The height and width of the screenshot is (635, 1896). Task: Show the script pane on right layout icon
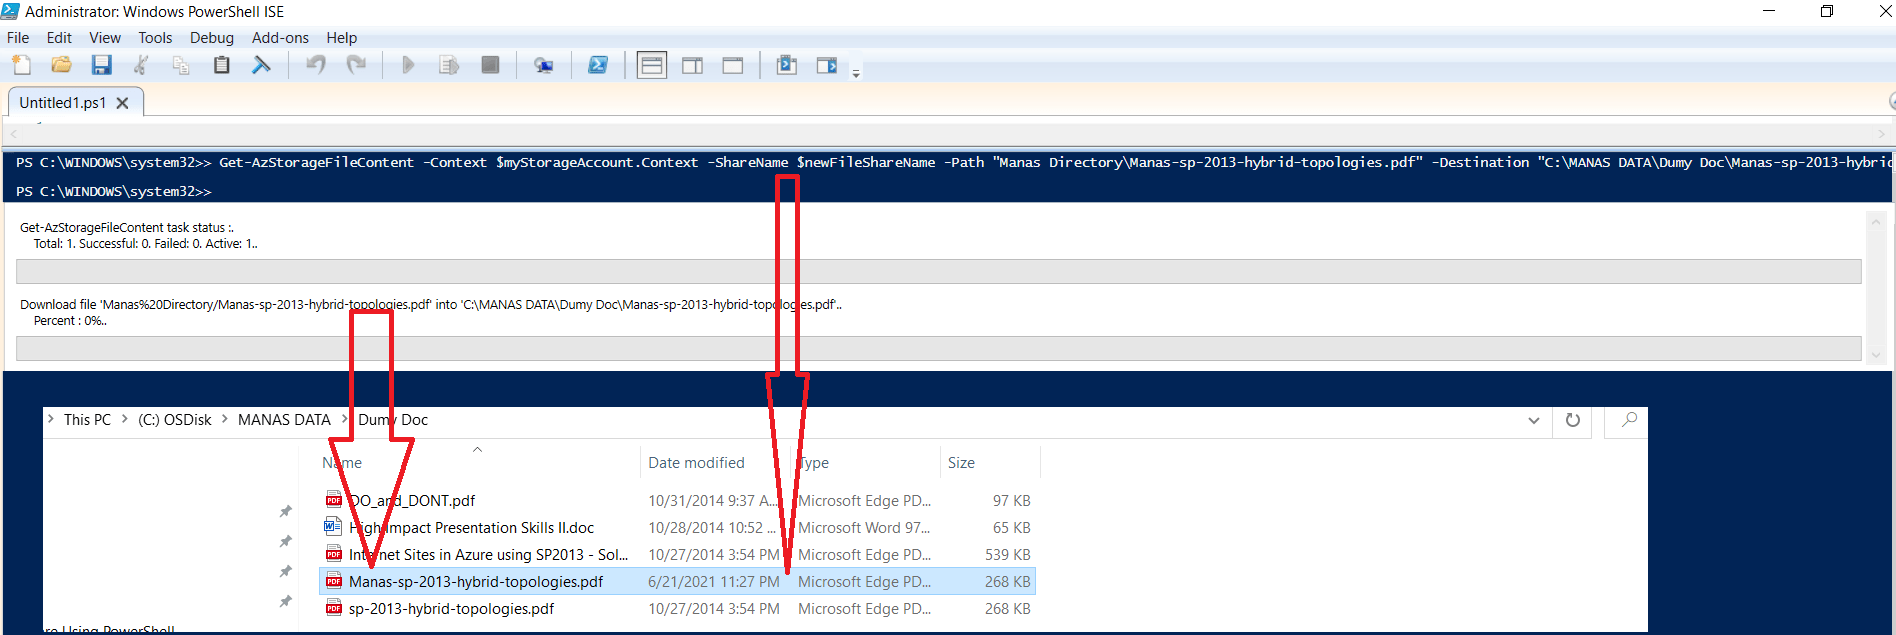692,65
